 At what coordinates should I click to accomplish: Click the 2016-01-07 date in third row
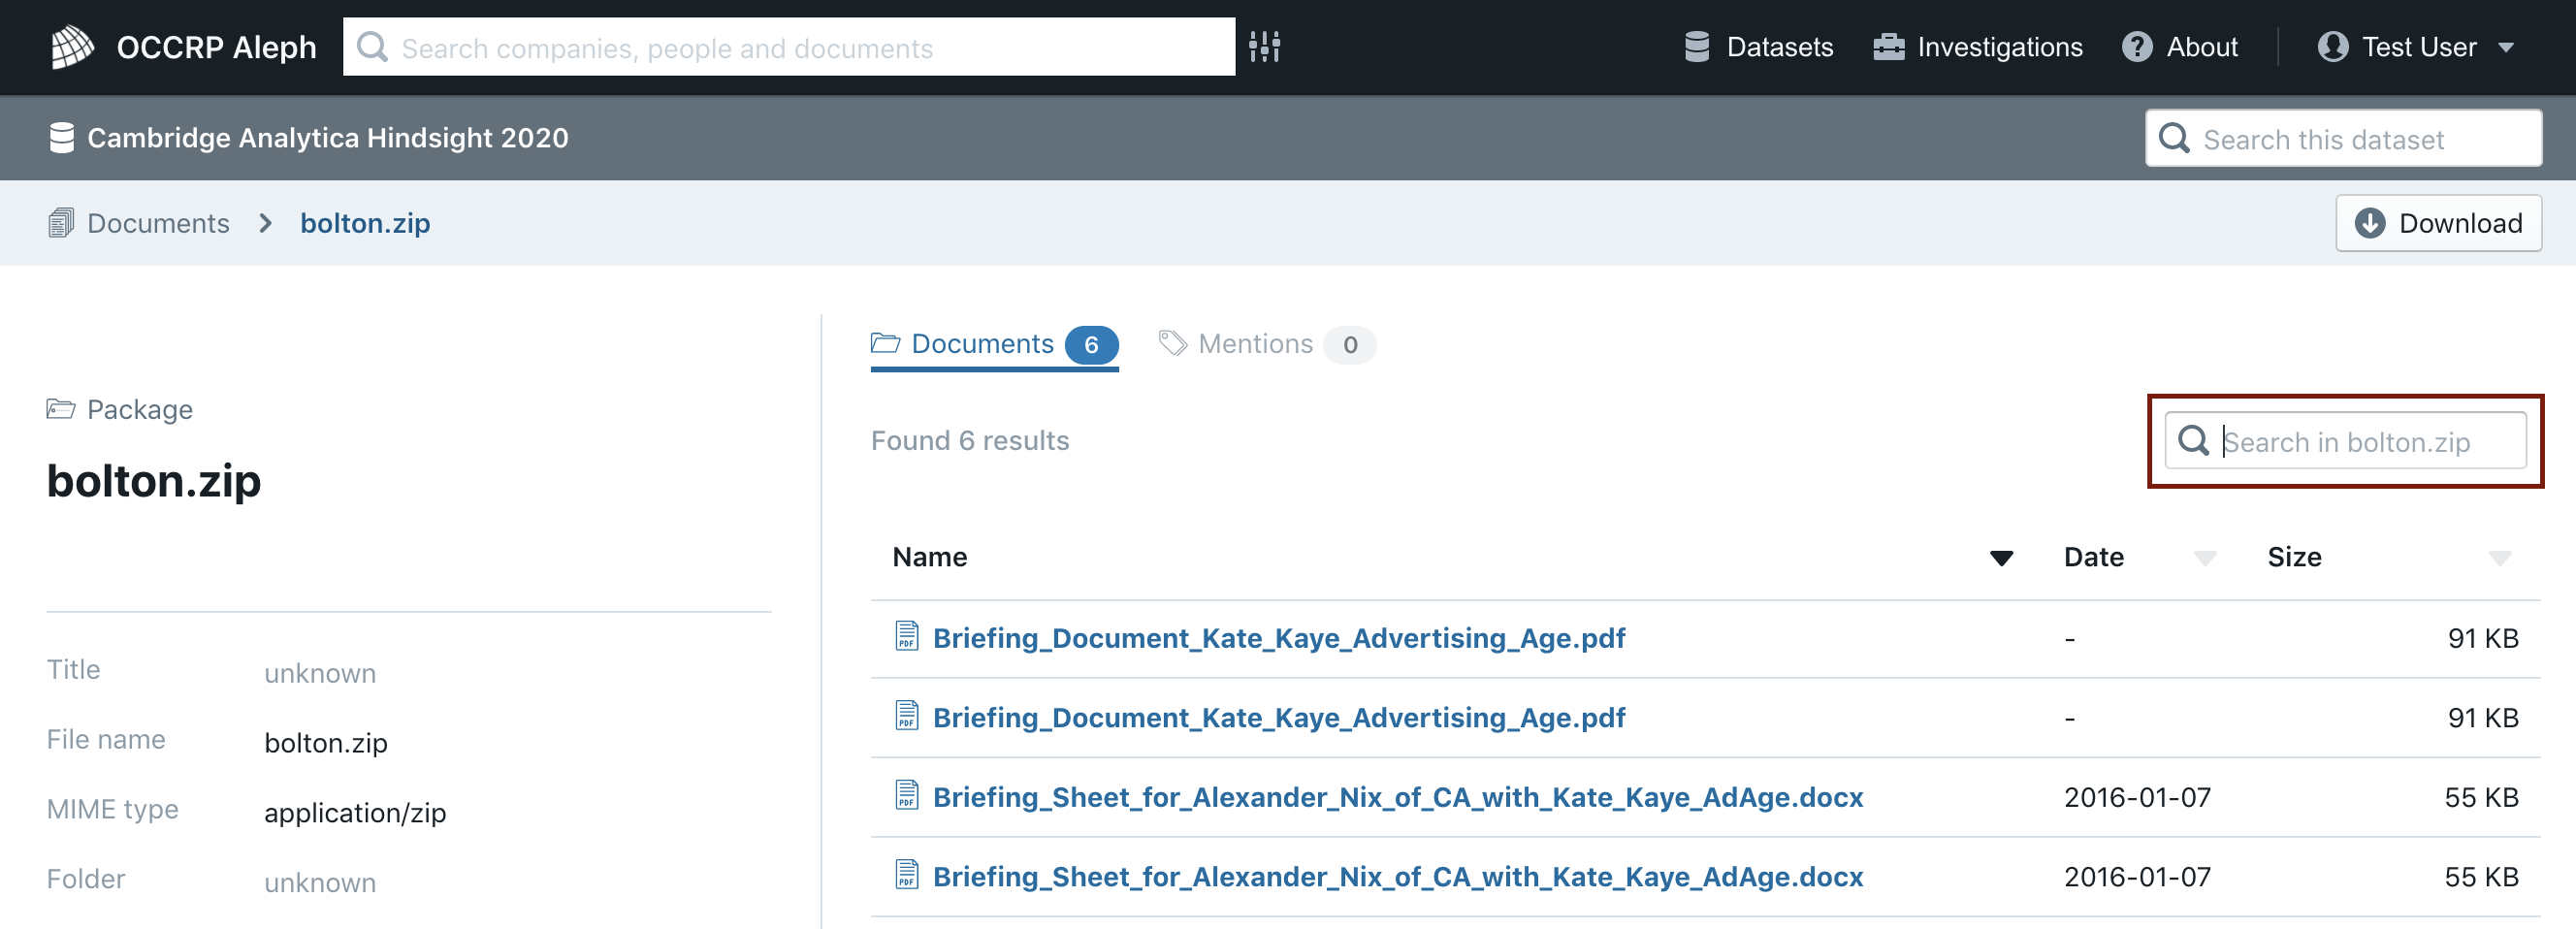tap(2138, 797)
